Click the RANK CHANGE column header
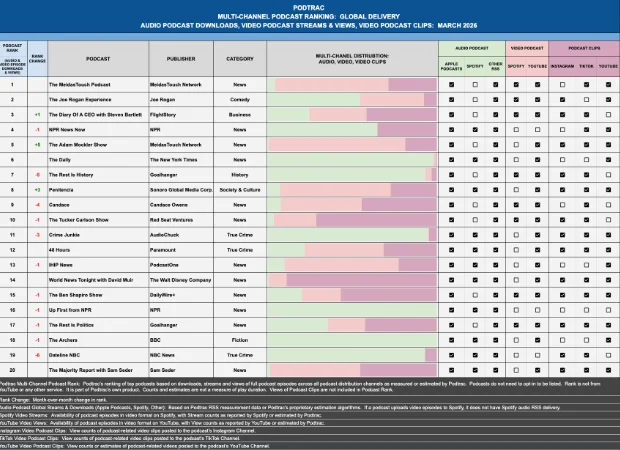The width and height of the screenshot is (620, 450). [38, 59]
